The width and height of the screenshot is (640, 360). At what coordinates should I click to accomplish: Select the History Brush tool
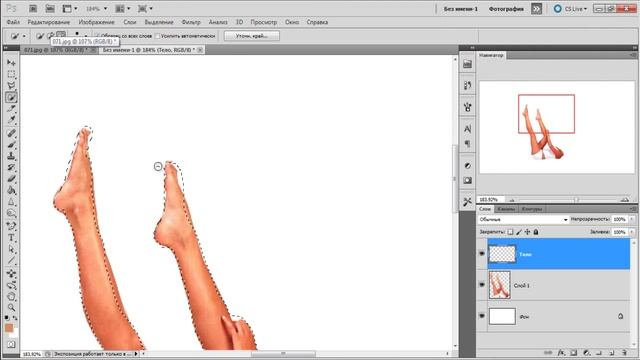pos(11,167)
